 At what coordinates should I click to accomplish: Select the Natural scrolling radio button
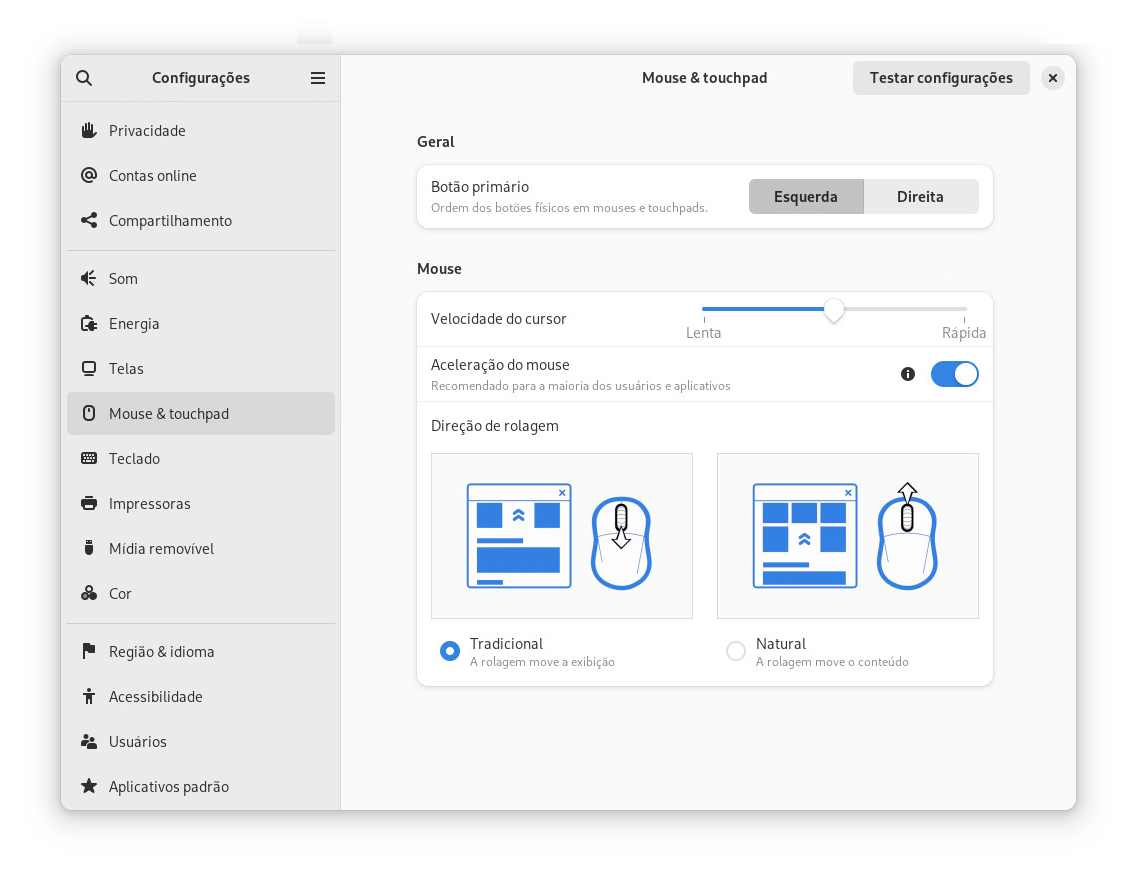735,650
